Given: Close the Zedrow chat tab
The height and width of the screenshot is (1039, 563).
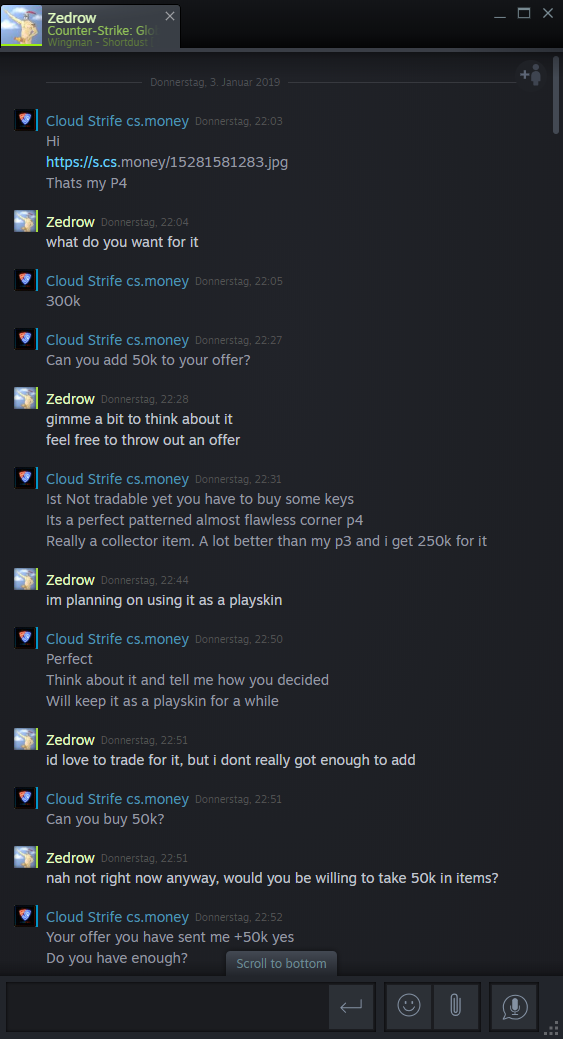Looking at the screenshot, I should point(170,16).
